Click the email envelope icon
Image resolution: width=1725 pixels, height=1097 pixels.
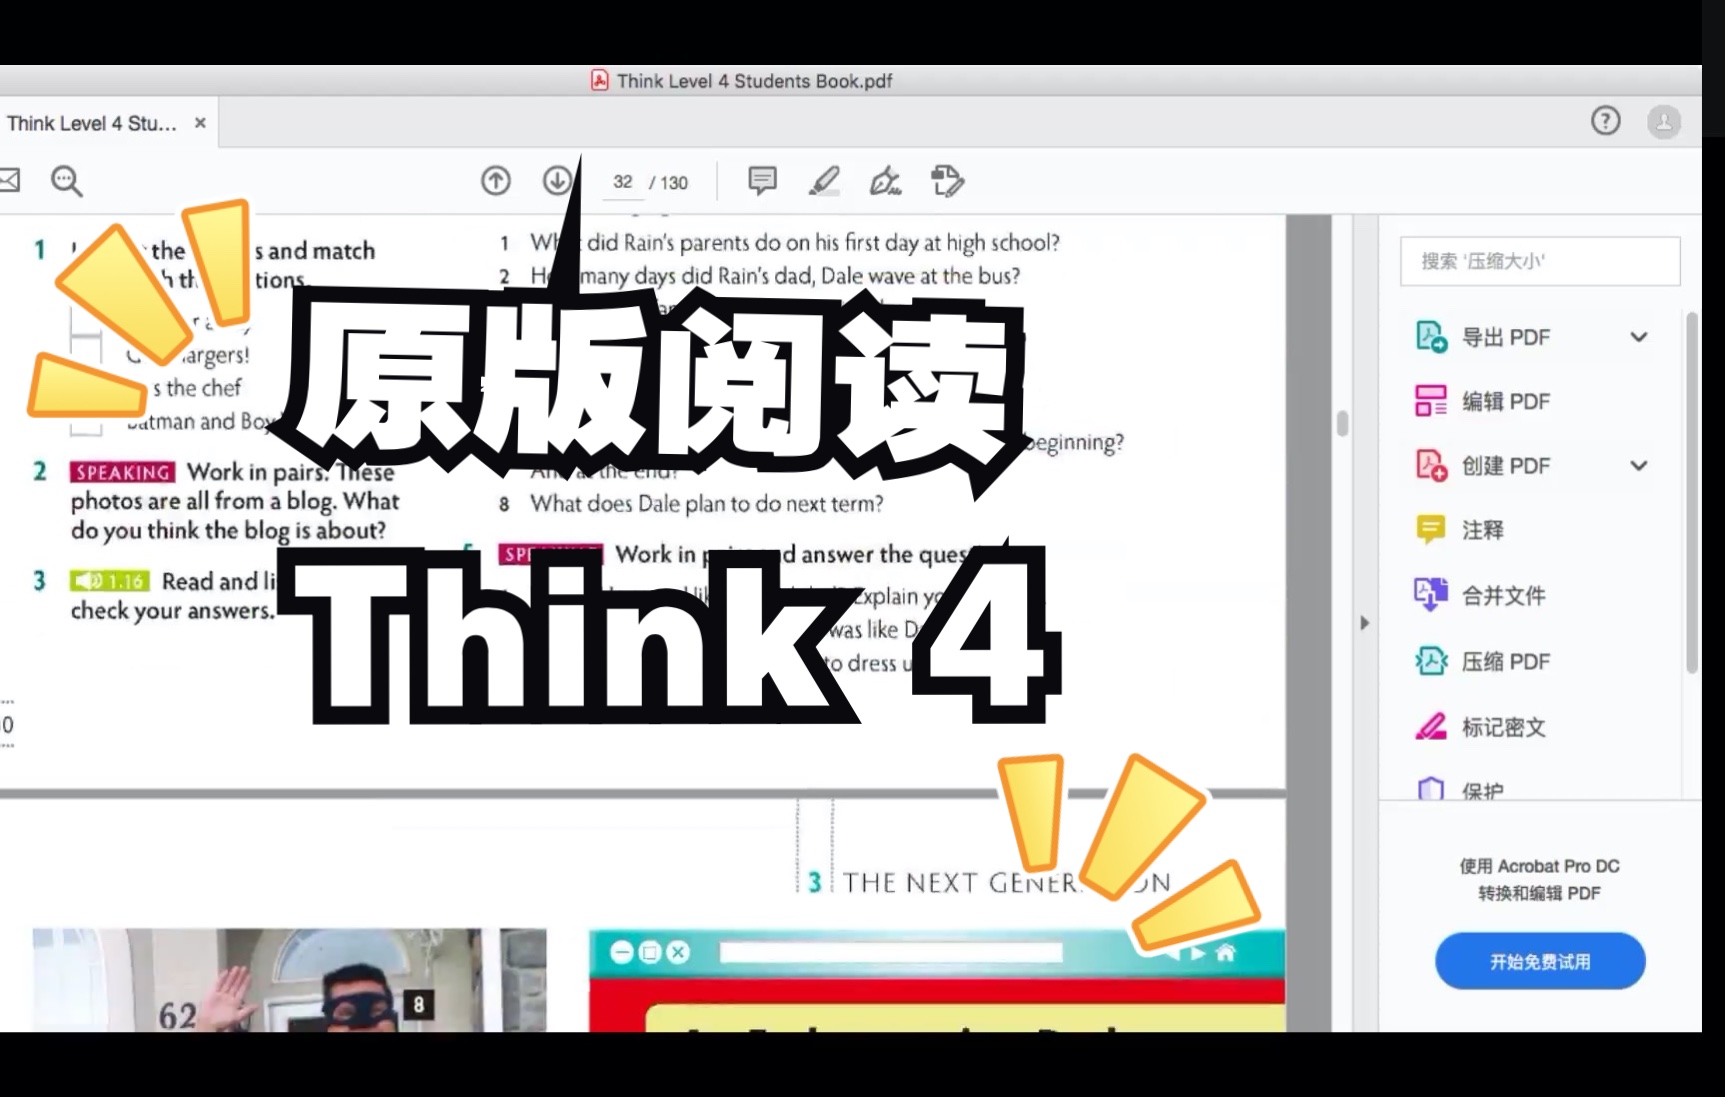click(9, 180)
